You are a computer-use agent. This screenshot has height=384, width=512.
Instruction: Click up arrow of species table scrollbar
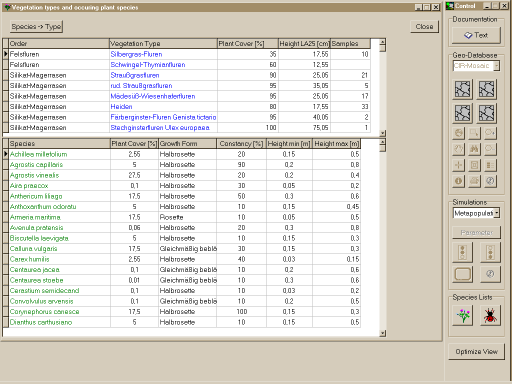coord(383,142)
